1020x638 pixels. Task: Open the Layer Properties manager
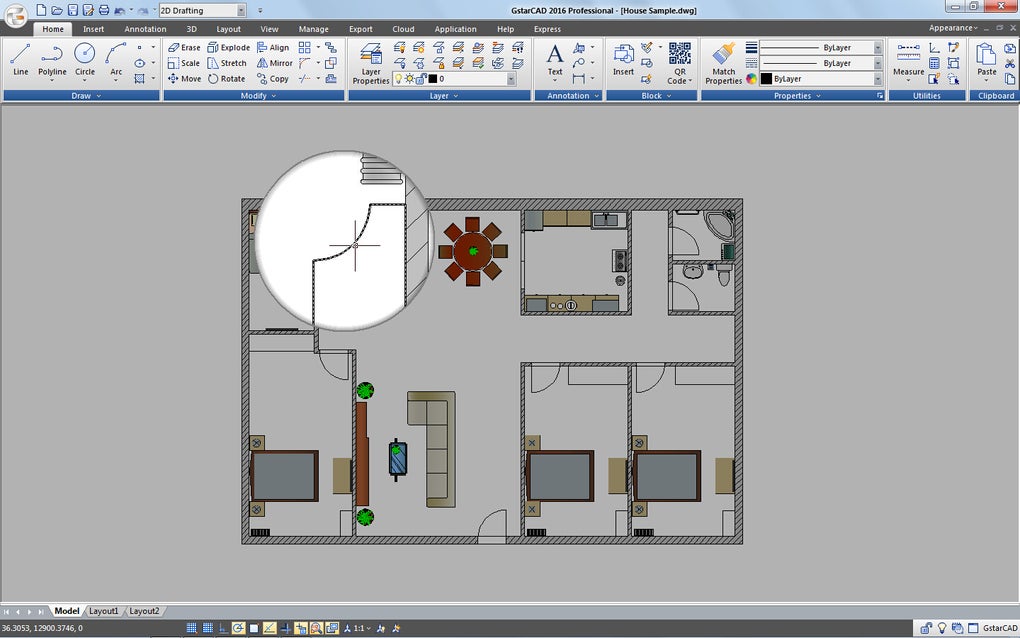tap(370, 60)
